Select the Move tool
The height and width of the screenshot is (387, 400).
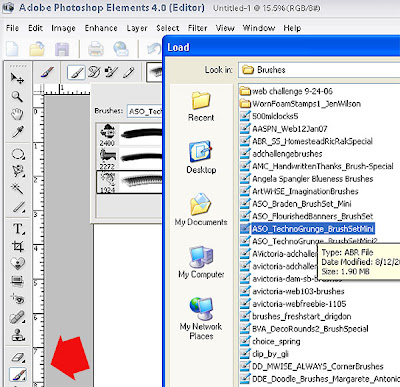pos(17,79)
